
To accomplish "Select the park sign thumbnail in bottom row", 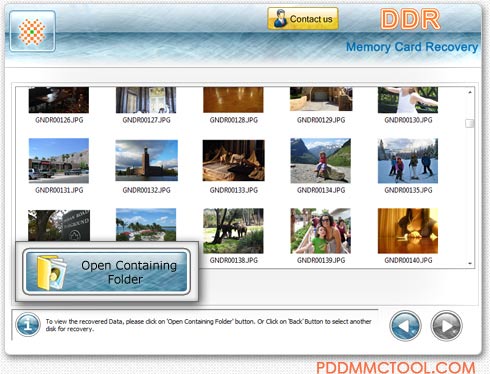I will (59, 225).
